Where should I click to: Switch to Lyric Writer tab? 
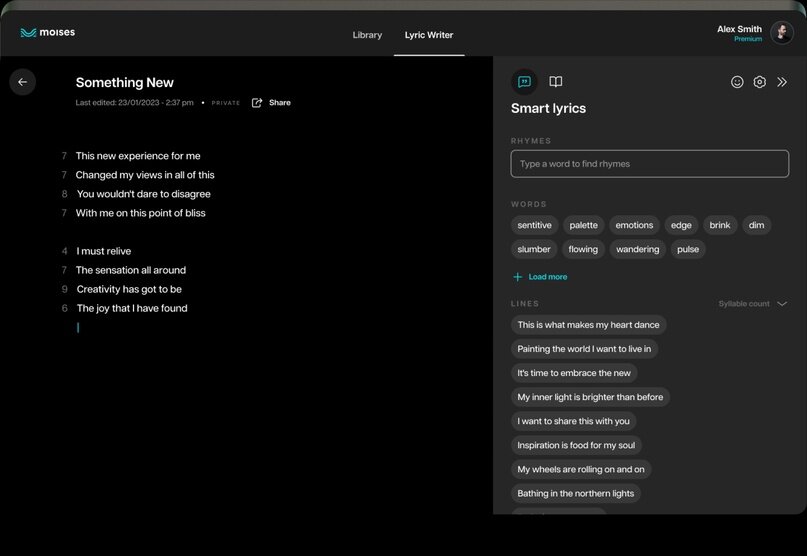429,35
